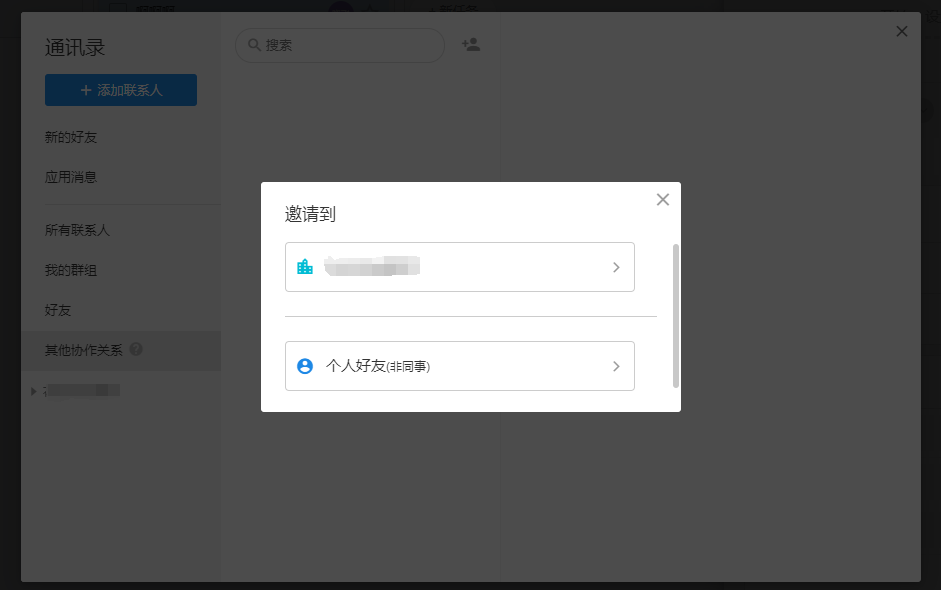The image size is (941, 590).
Task: Open 应用消息 in contacts sidebar
Action: point(71,177)
